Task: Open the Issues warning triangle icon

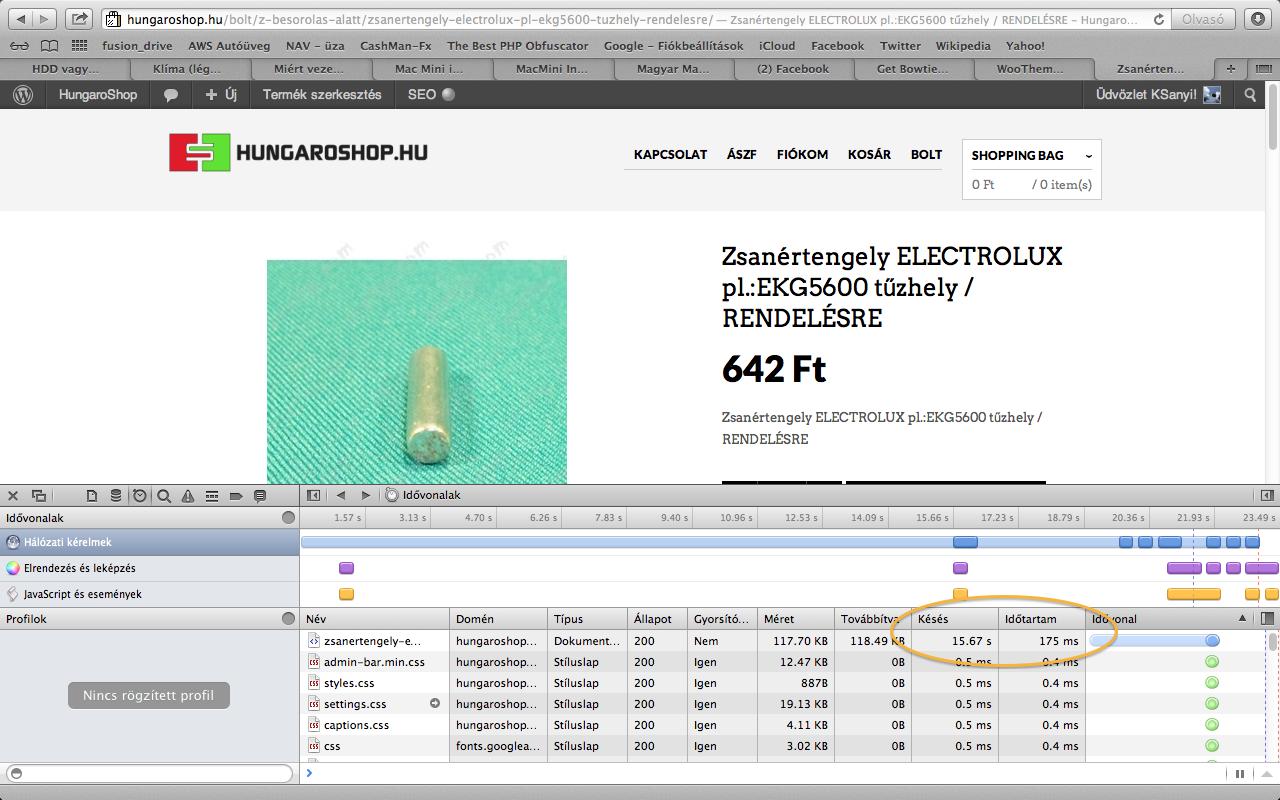Action: (188, 495)
